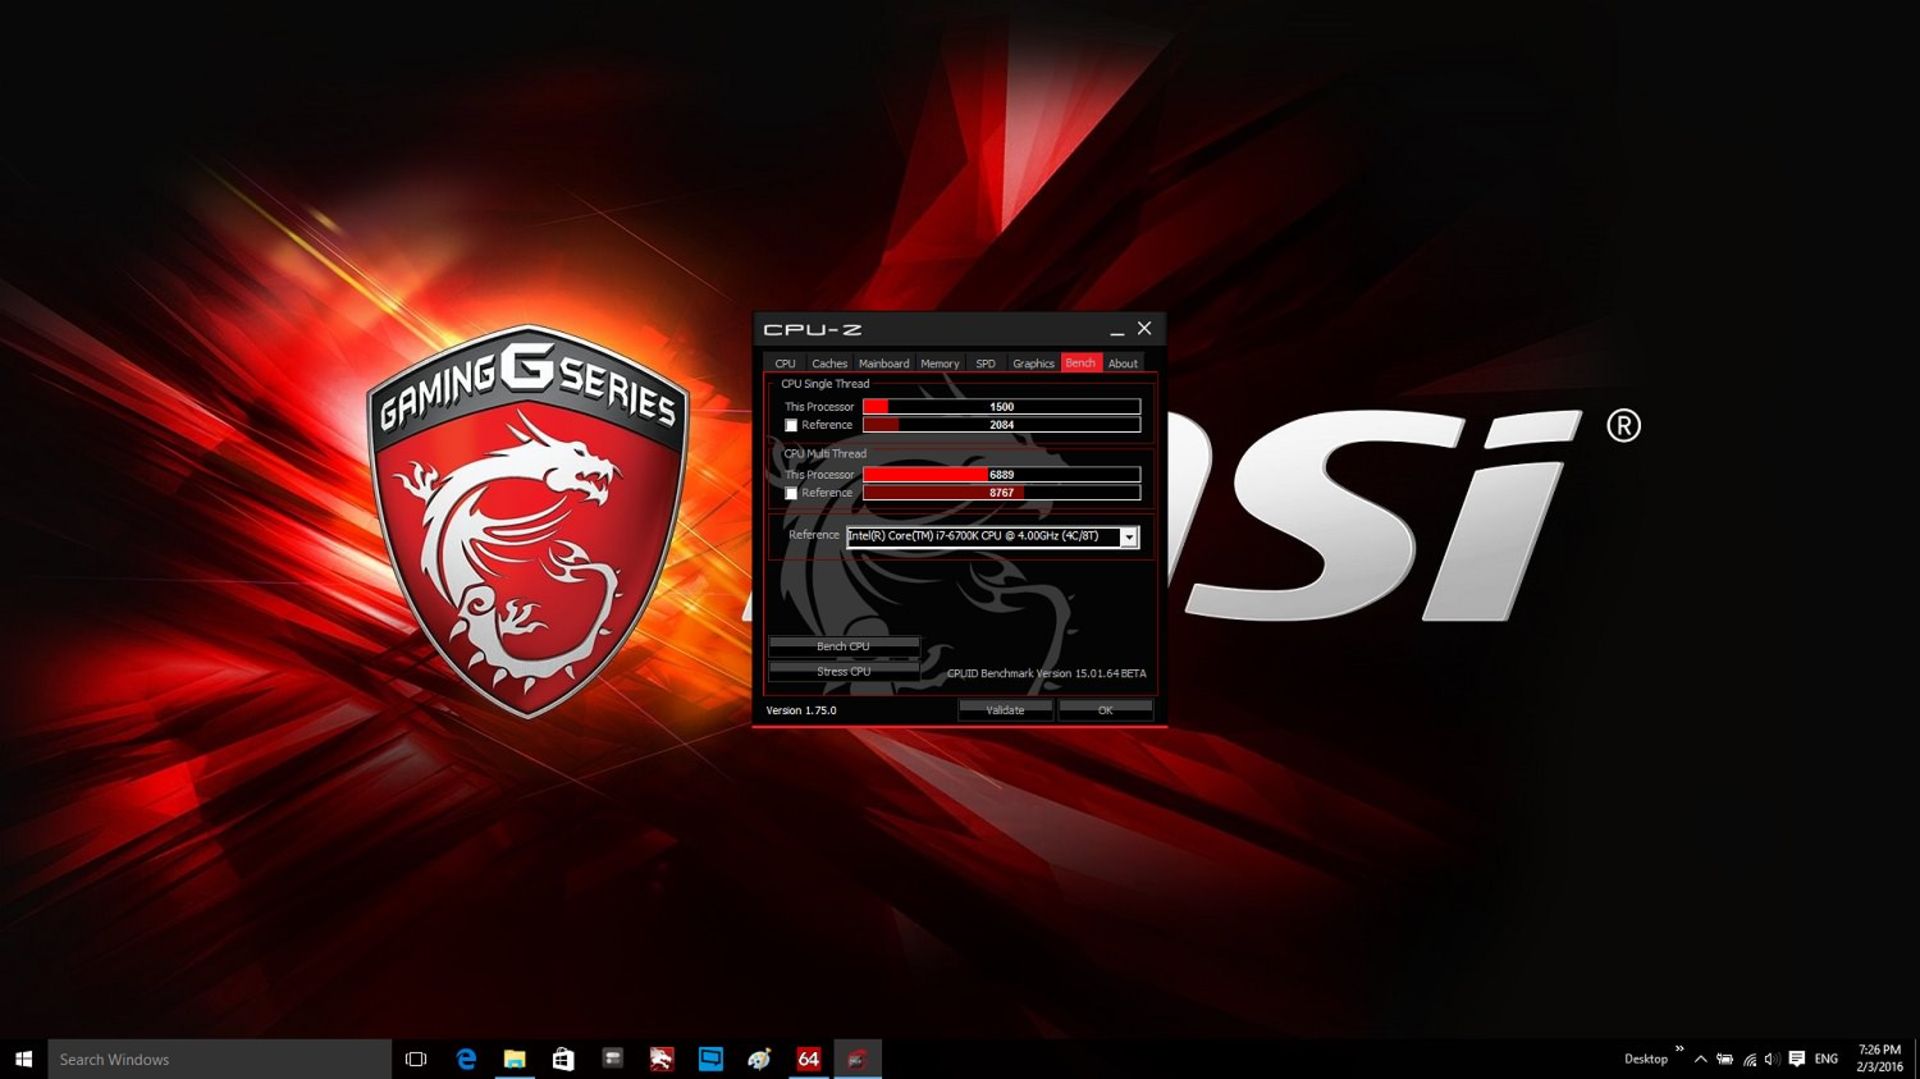1920x1079 pixels.
Task: Switch the ENG input language
Action: click(x=1826, y=1059)
